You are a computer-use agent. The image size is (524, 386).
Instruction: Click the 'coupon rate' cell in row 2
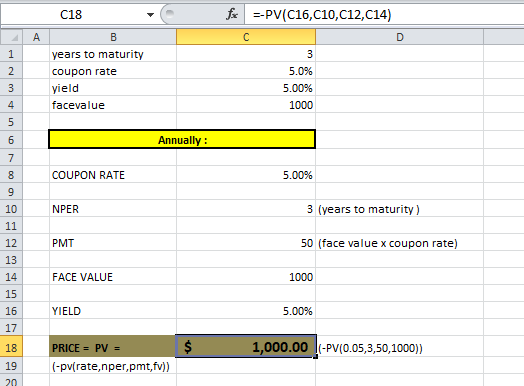pyautogui.click(x=113, y=71)
